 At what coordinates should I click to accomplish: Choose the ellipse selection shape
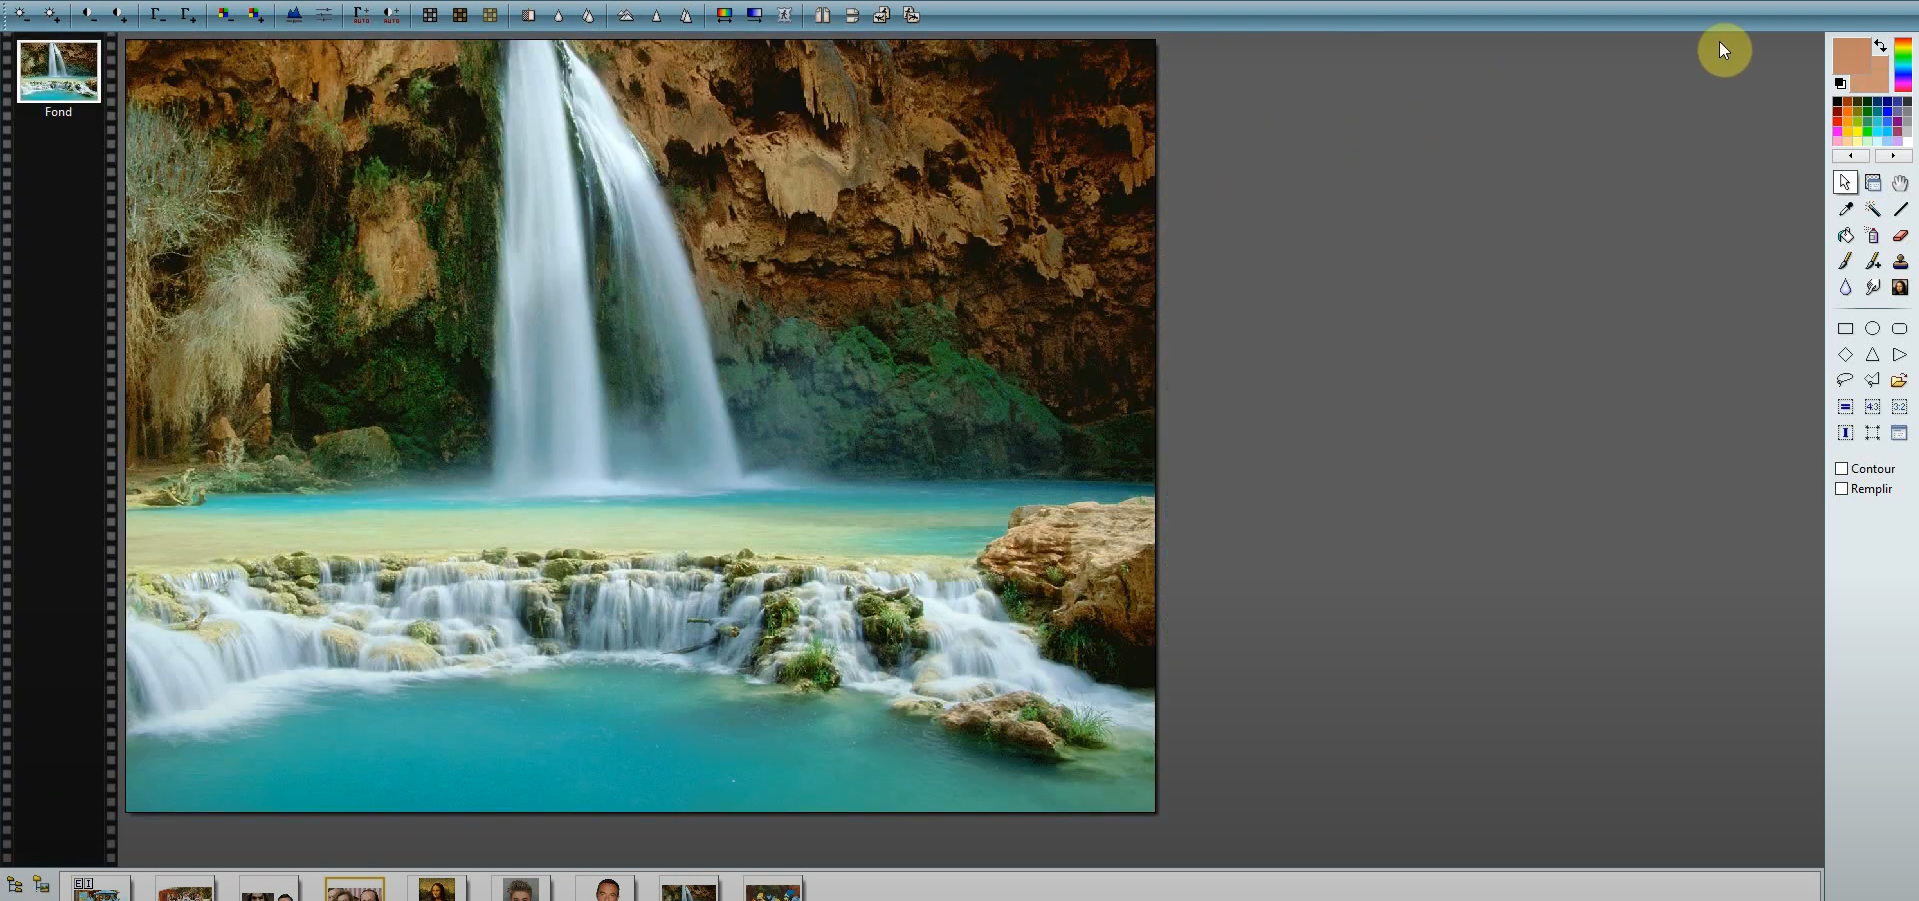1872,328
